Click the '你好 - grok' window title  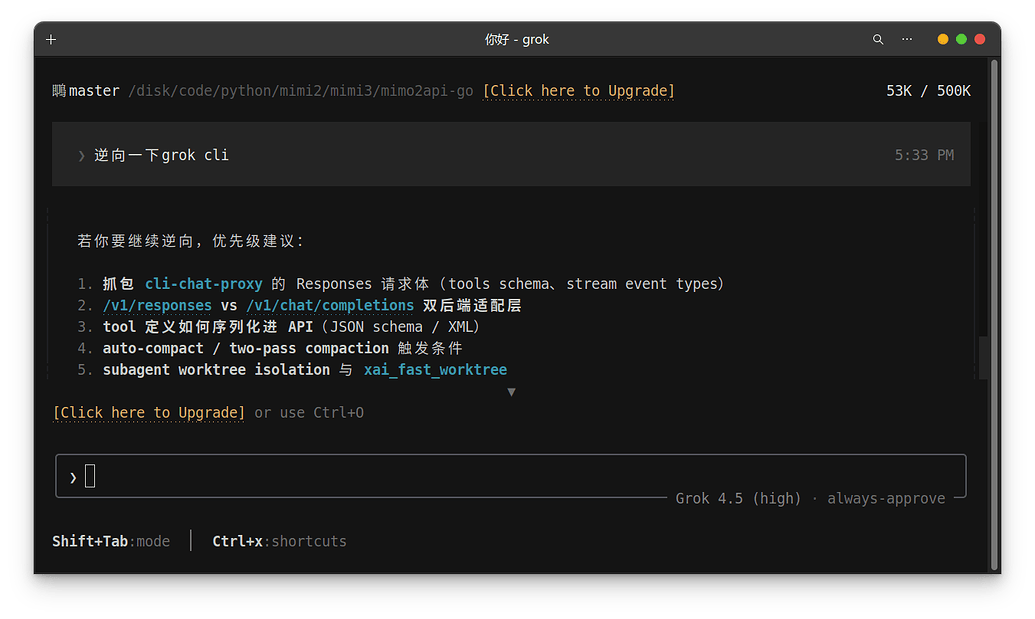[x=517, y=40]
